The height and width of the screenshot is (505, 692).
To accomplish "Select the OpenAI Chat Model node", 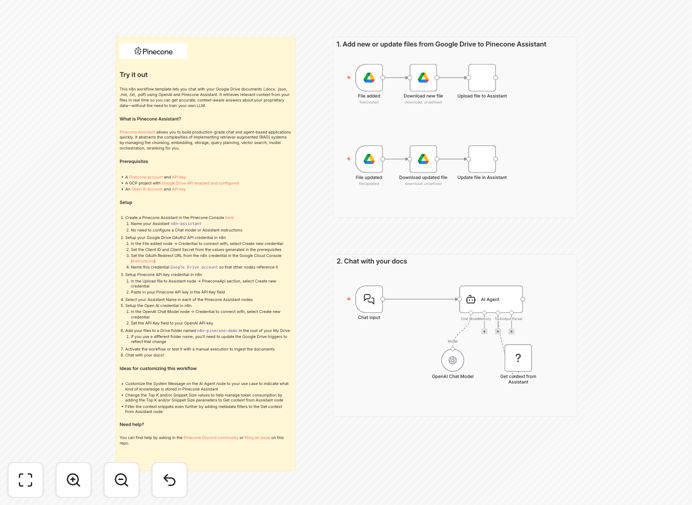I will (x=452, y=360).
